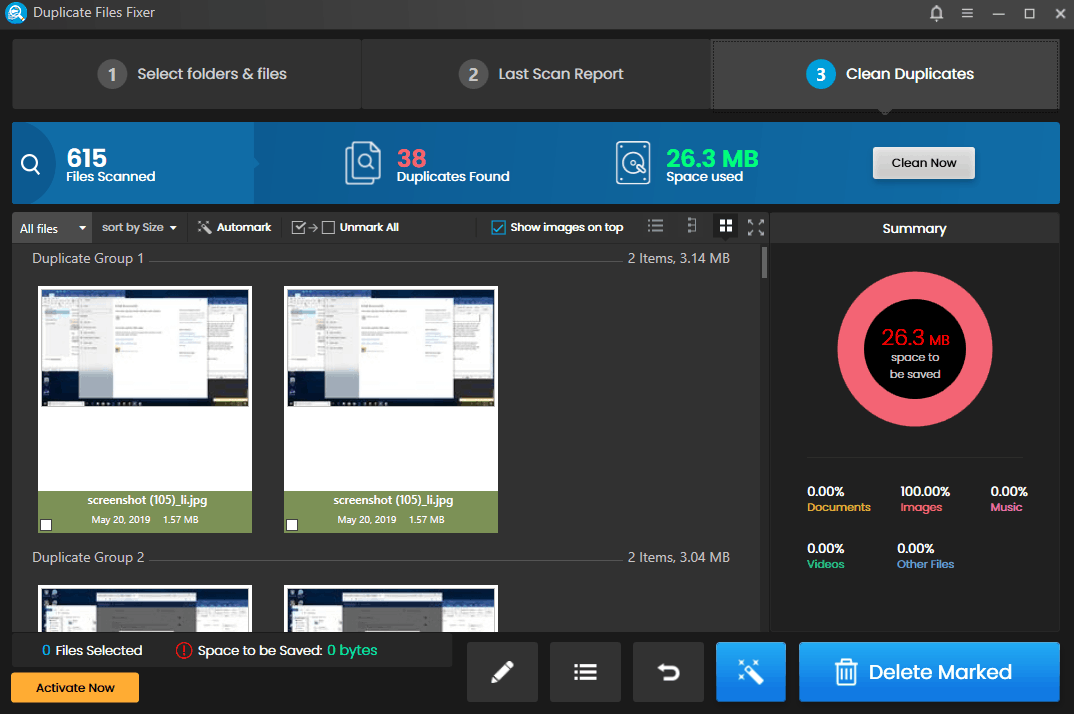
Task: Click the red warning icon beside Space to be Saved
Action: tap(184, 650)
